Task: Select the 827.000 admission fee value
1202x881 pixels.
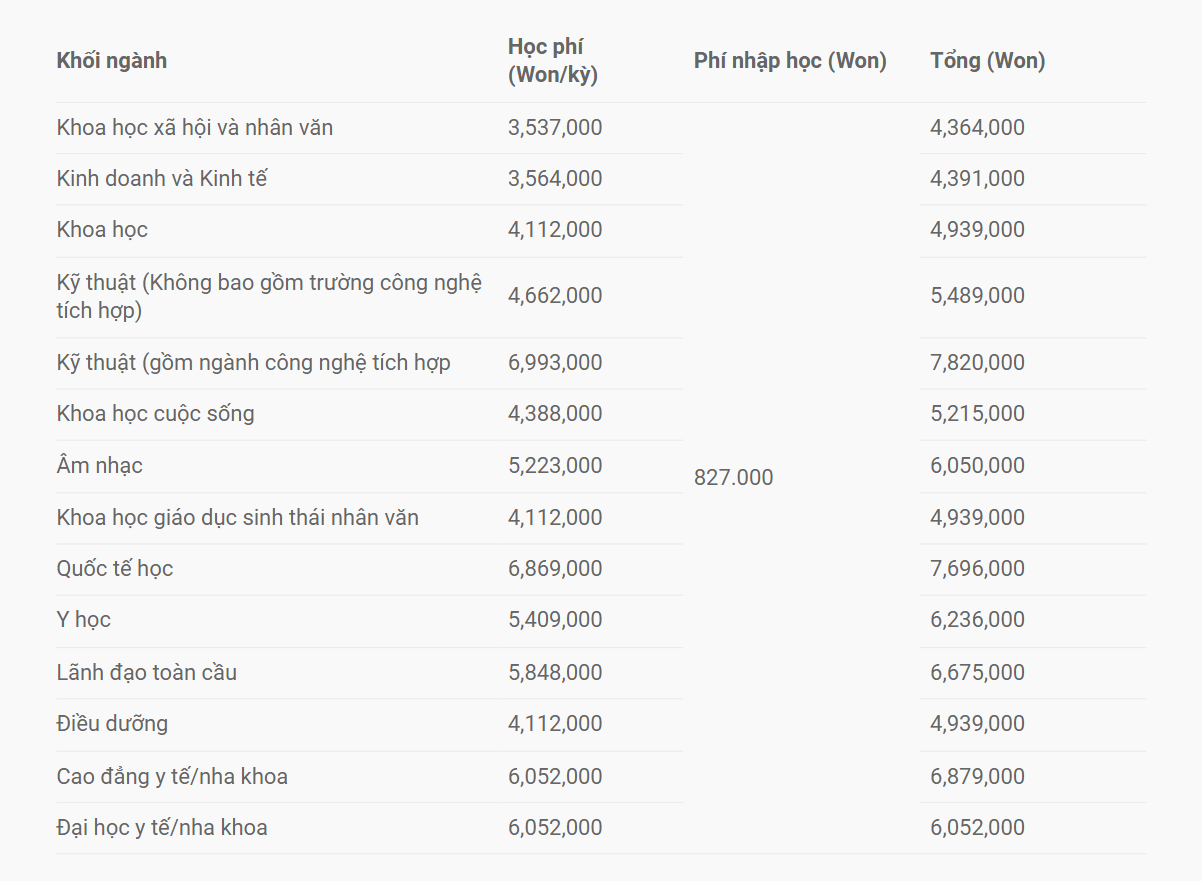Action: click(733, 478)
